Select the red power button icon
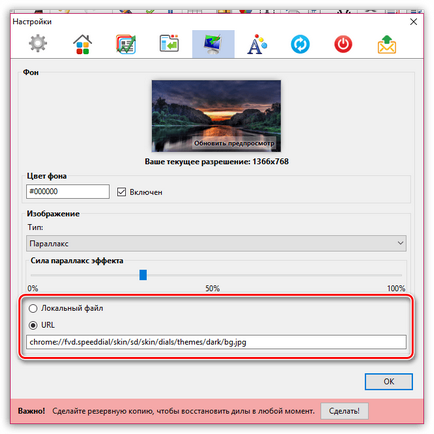Viewport: 434px width, 434px height. tap(343, 44)
